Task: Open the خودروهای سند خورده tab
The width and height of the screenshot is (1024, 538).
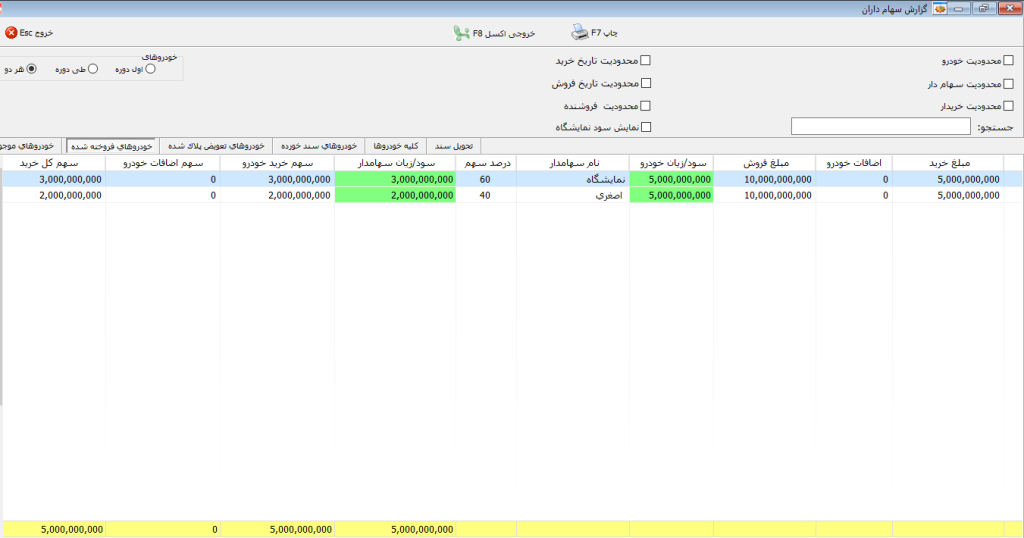Action: click(319, 146)
